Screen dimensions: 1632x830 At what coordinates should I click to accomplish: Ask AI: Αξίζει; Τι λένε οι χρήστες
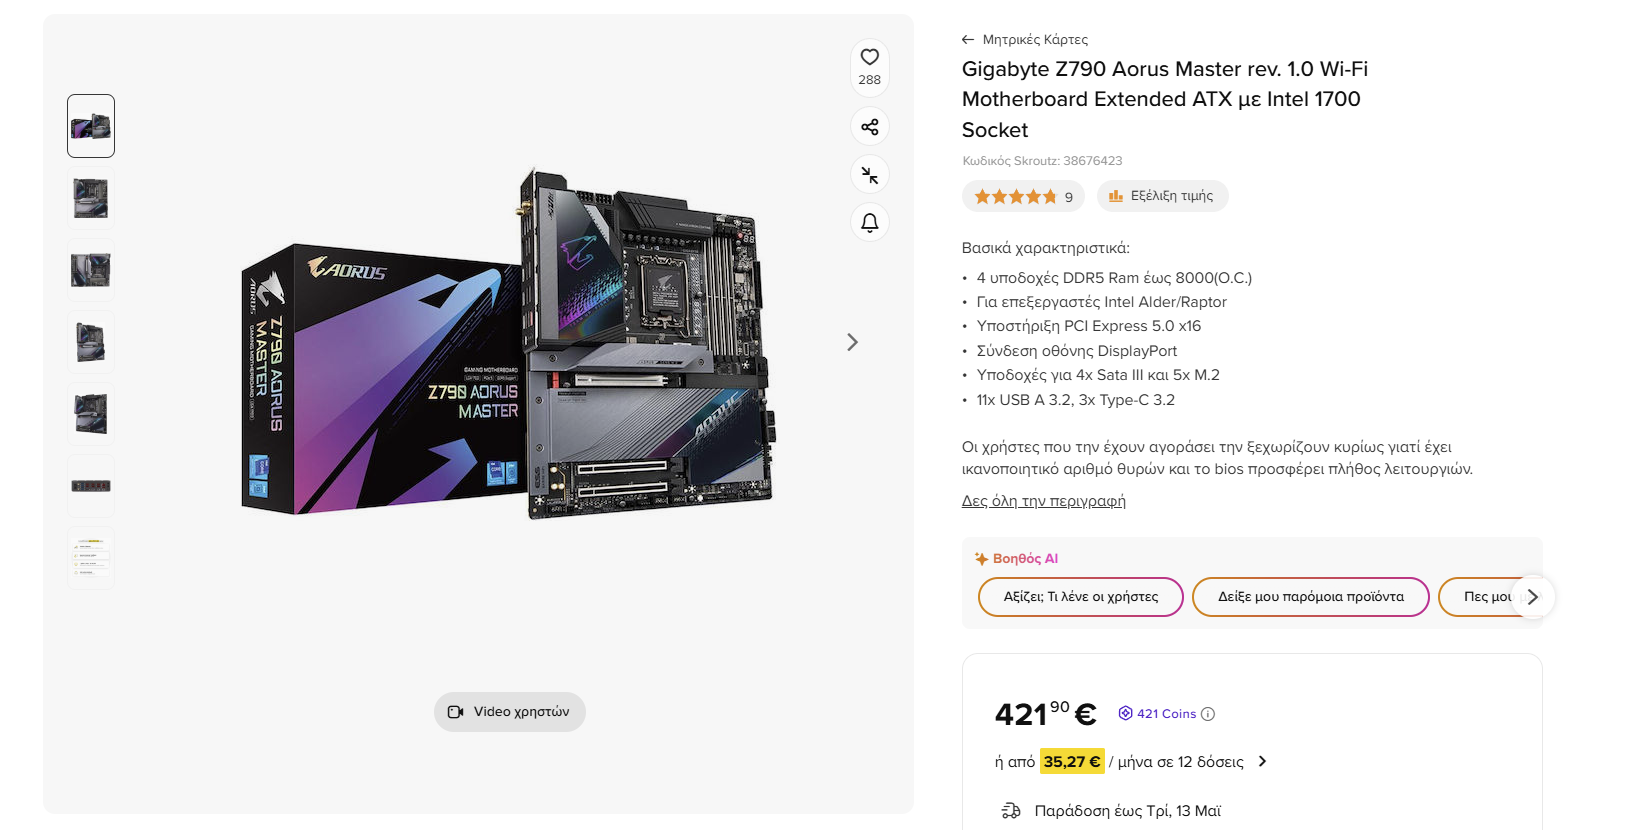tap(1080, 597)
